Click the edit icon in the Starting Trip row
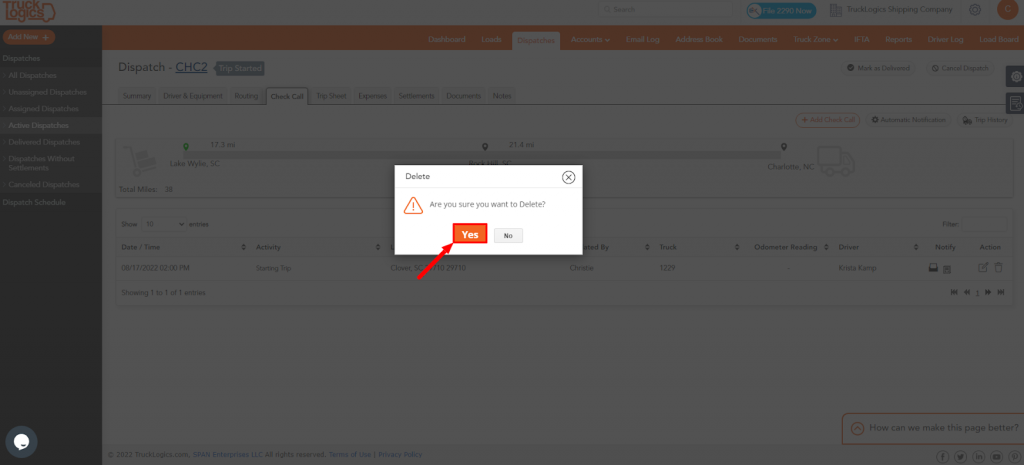The height and width of the screenshot is (465, 1024). 983,267
